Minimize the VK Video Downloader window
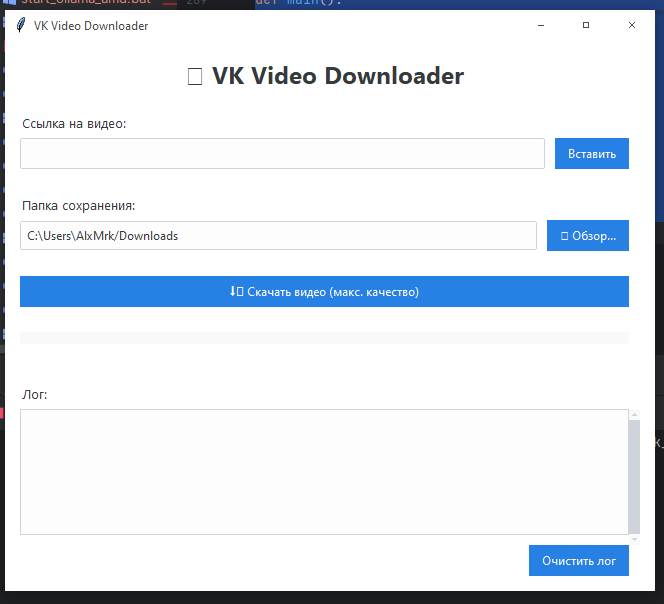 tap(540, 26)
